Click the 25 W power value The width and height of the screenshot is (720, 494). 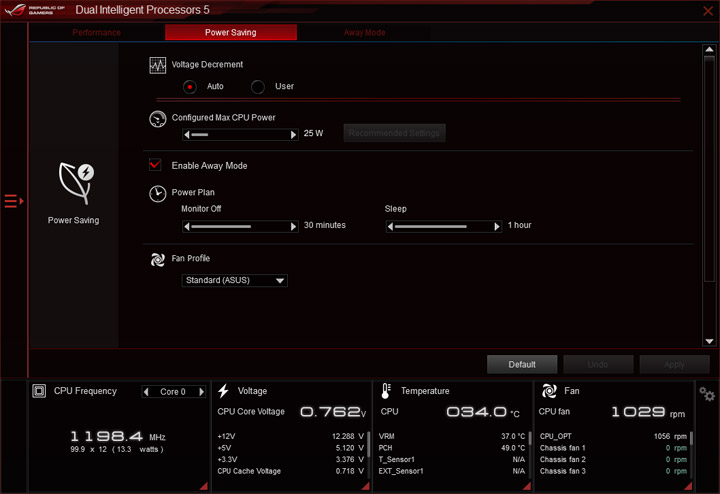pyautogui.click(x=313, y=133)
